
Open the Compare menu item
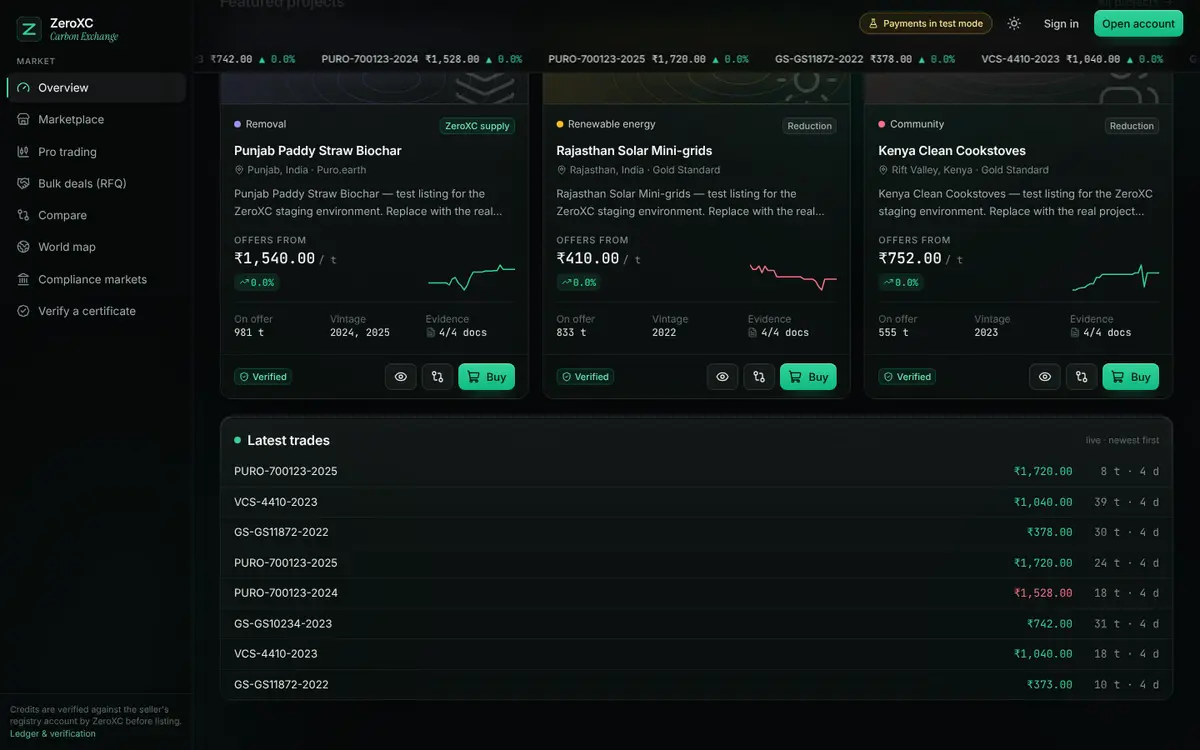[96, 215]
